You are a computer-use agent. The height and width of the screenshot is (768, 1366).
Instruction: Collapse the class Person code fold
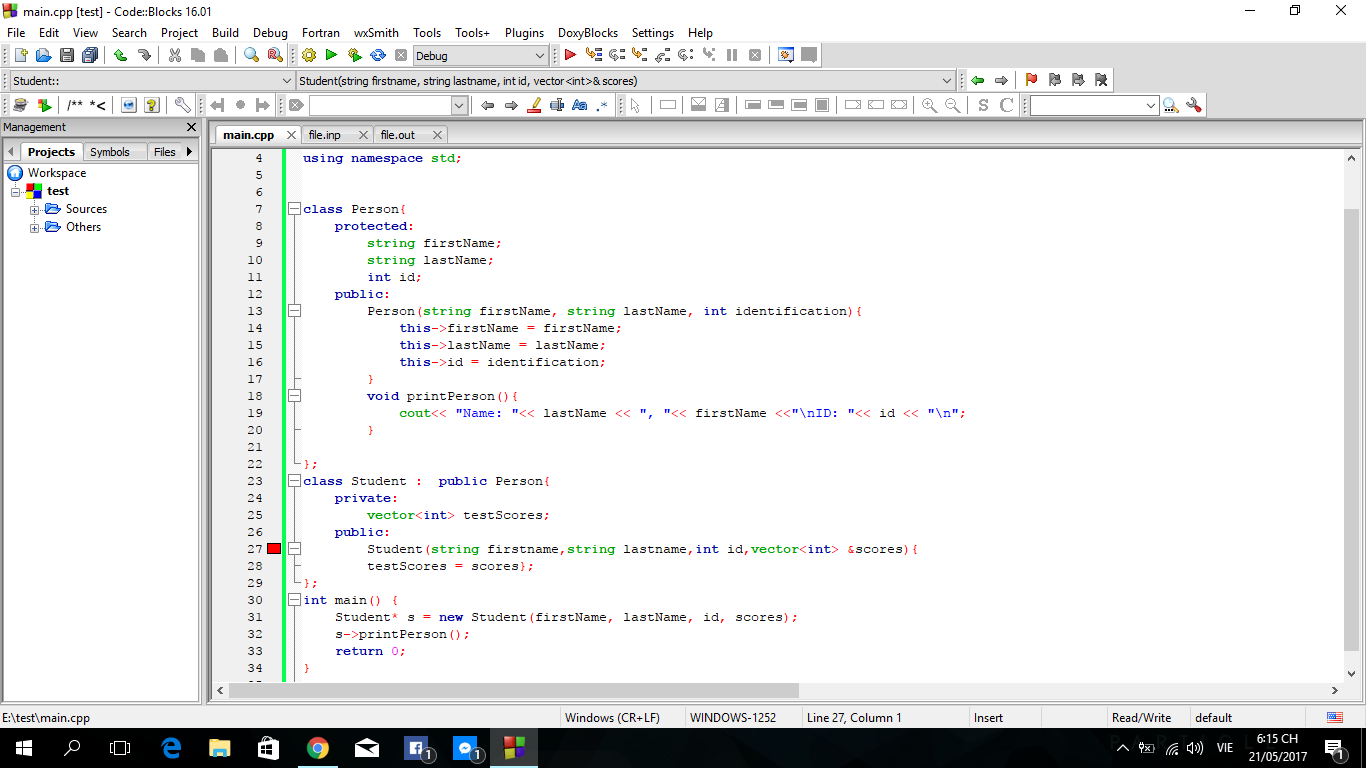[x=294, y=209]
